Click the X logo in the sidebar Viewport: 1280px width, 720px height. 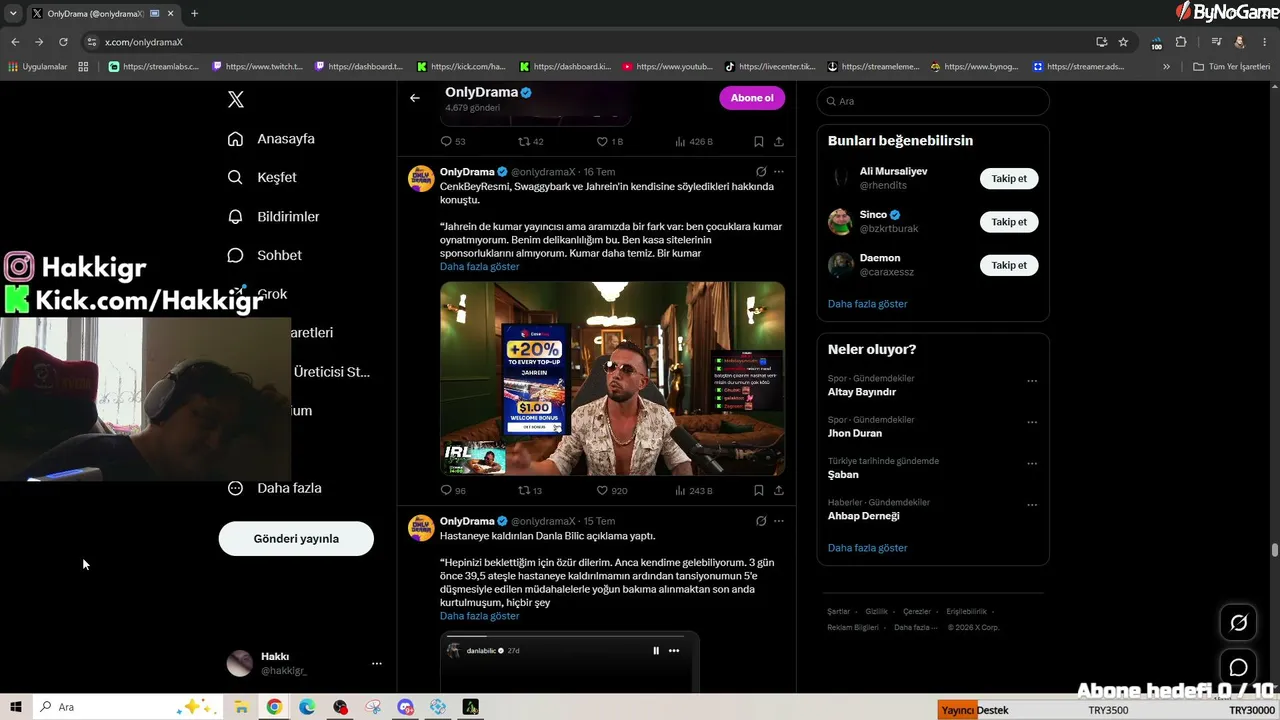tap(235, 99)
